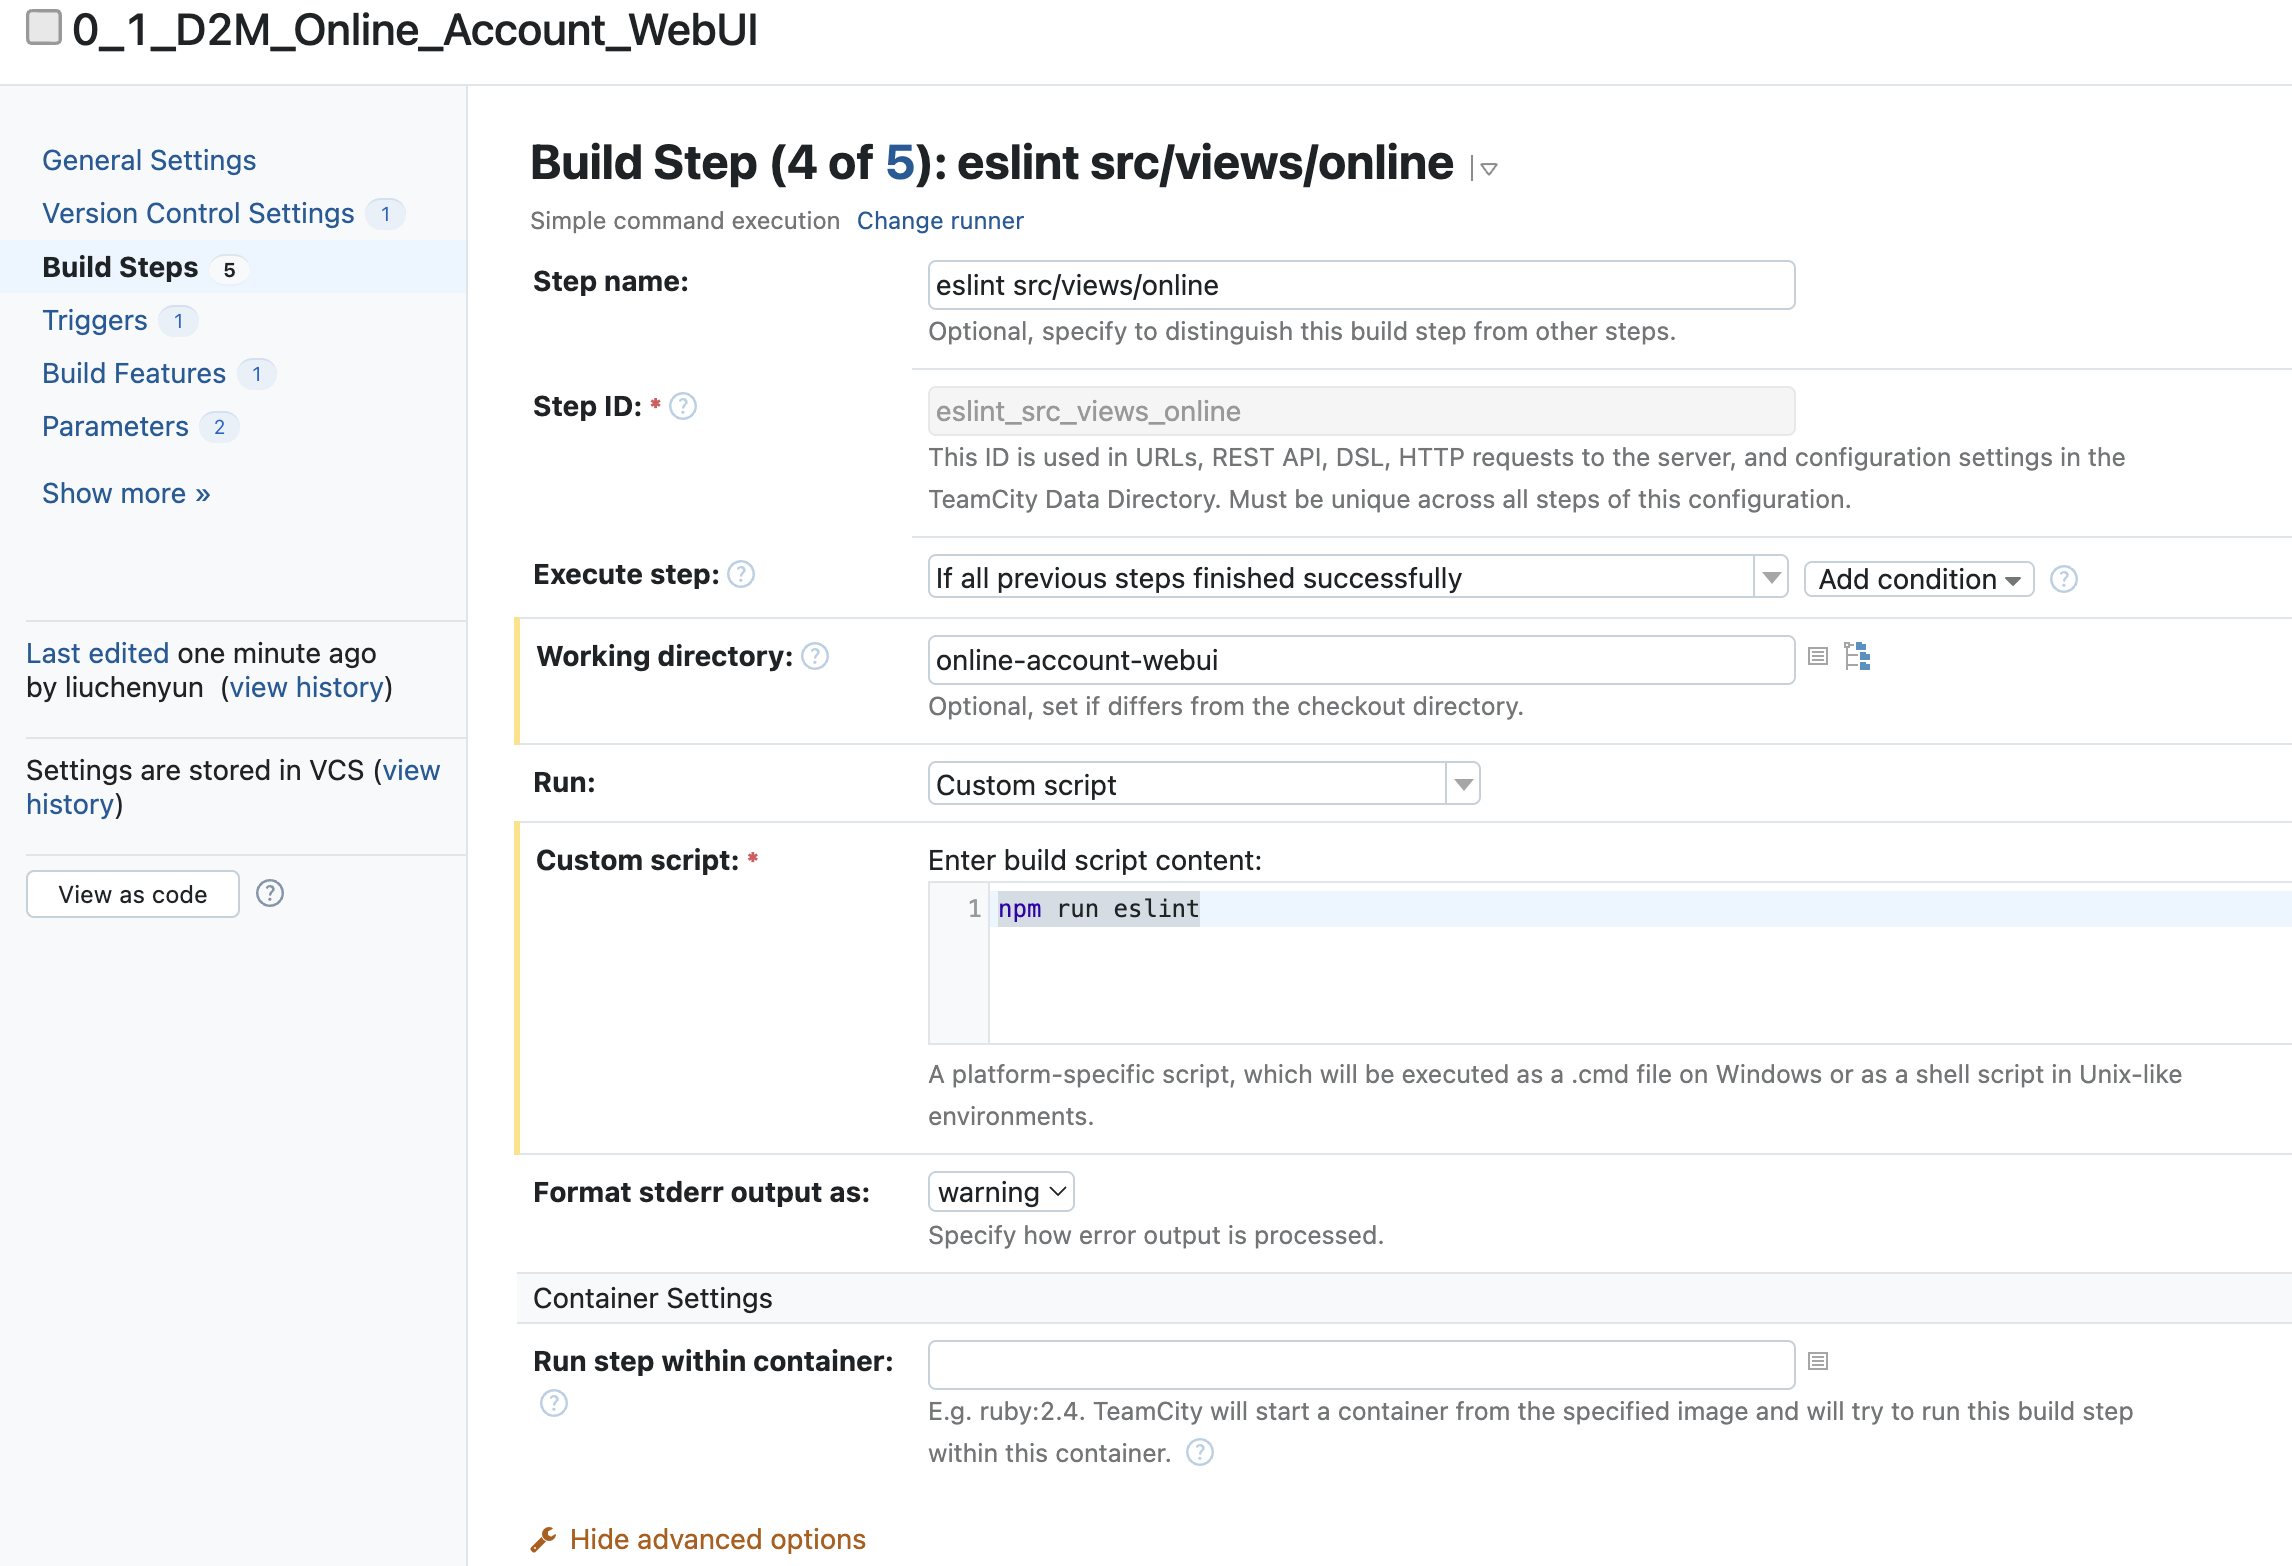The height and width of the screenshot is (1566, 2292).
Task: Click help icon next to Add condition
Action: point(2064,579)
